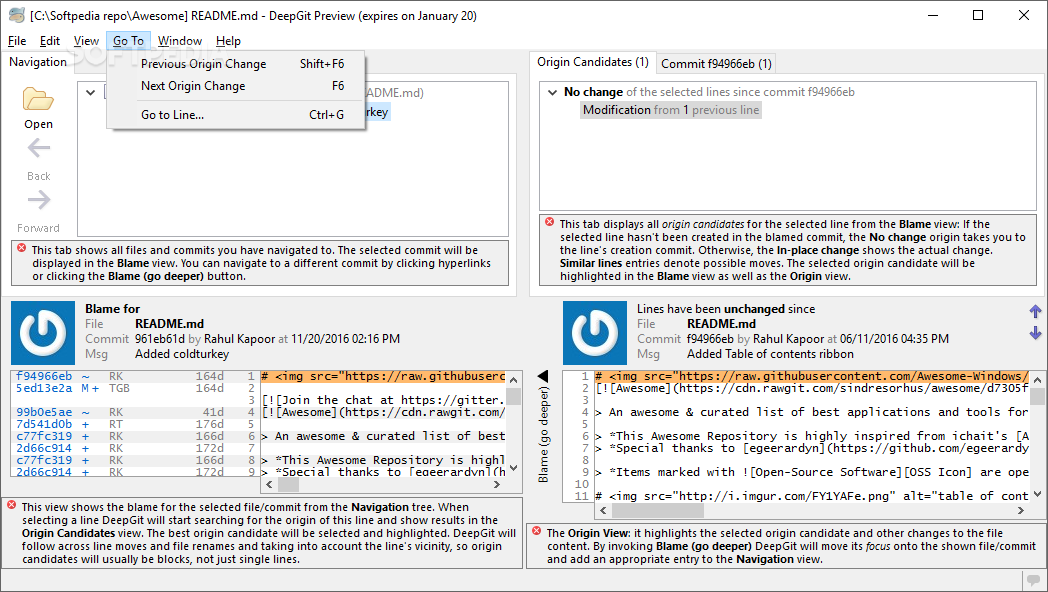Image resolution: width=1048 pixels, height=592 pixels.
Task: Click the blue up arrow in Origin view
Action: pos(1035,311)
